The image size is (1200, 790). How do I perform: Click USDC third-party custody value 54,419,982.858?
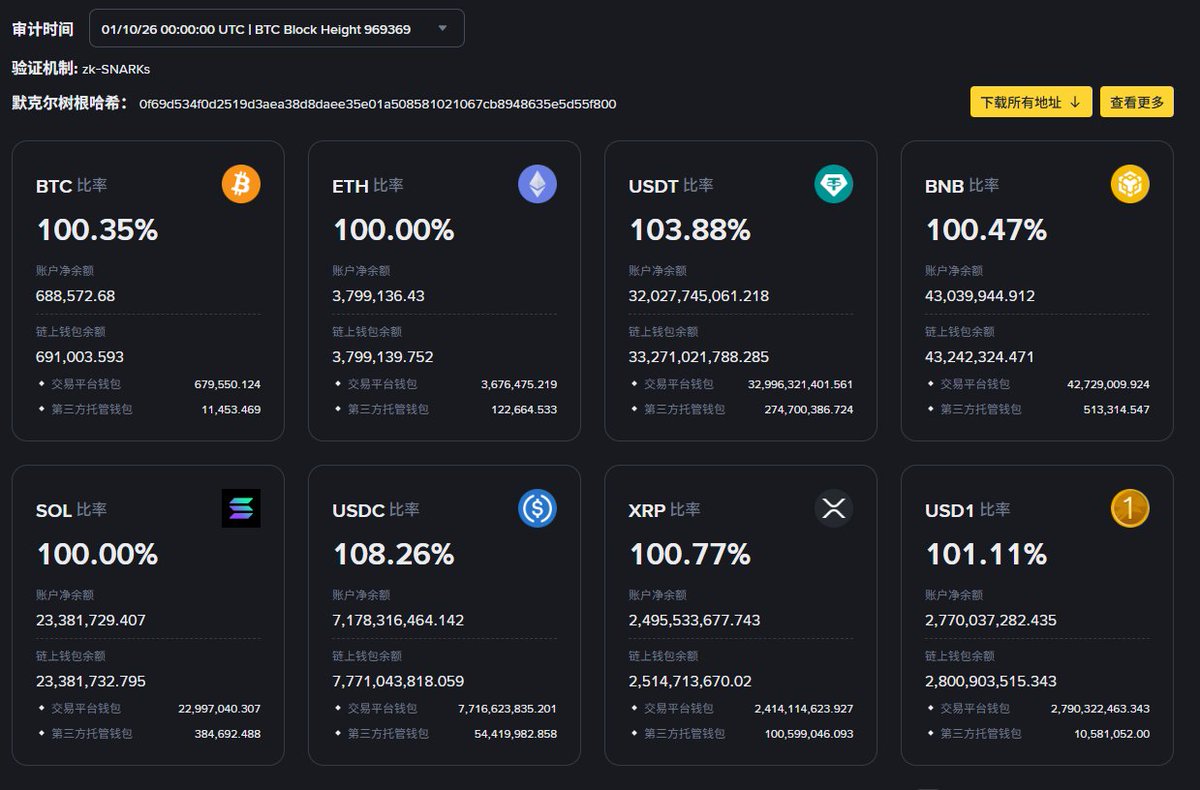(x=515, y=733)
